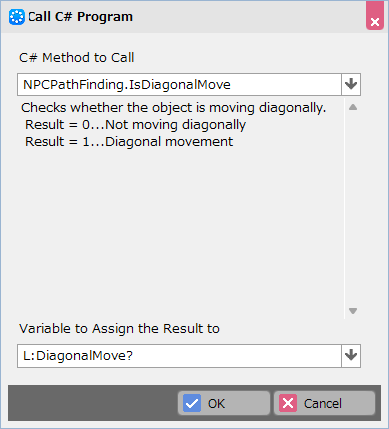Viewport: 389px width, 429px height.
Task: Click the blue app icon in title bar
Action: 17,17
